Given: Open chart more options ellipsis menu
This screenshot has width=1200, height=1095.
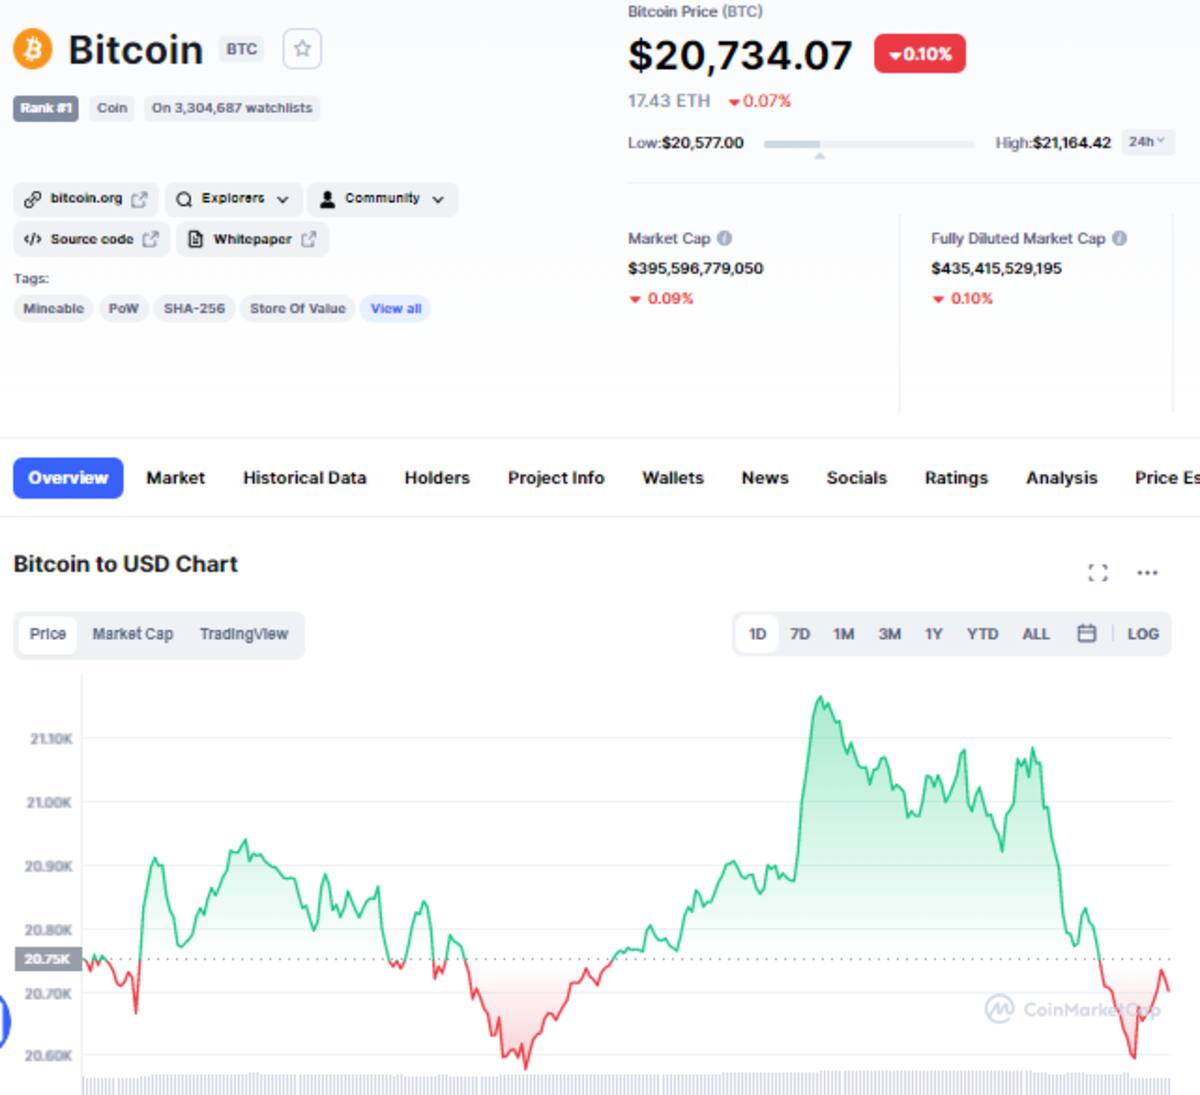Looking at the screenshot, I should coord(1147,572).
